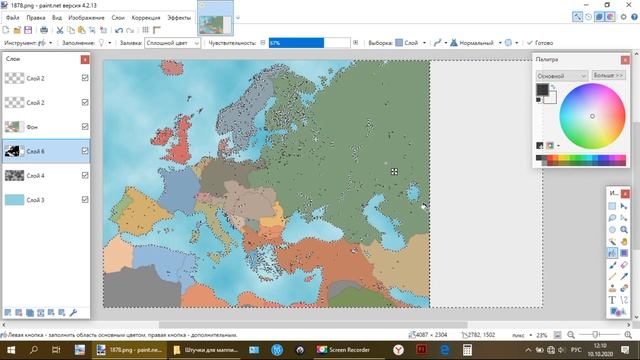Click the primary color swatch

542,90
